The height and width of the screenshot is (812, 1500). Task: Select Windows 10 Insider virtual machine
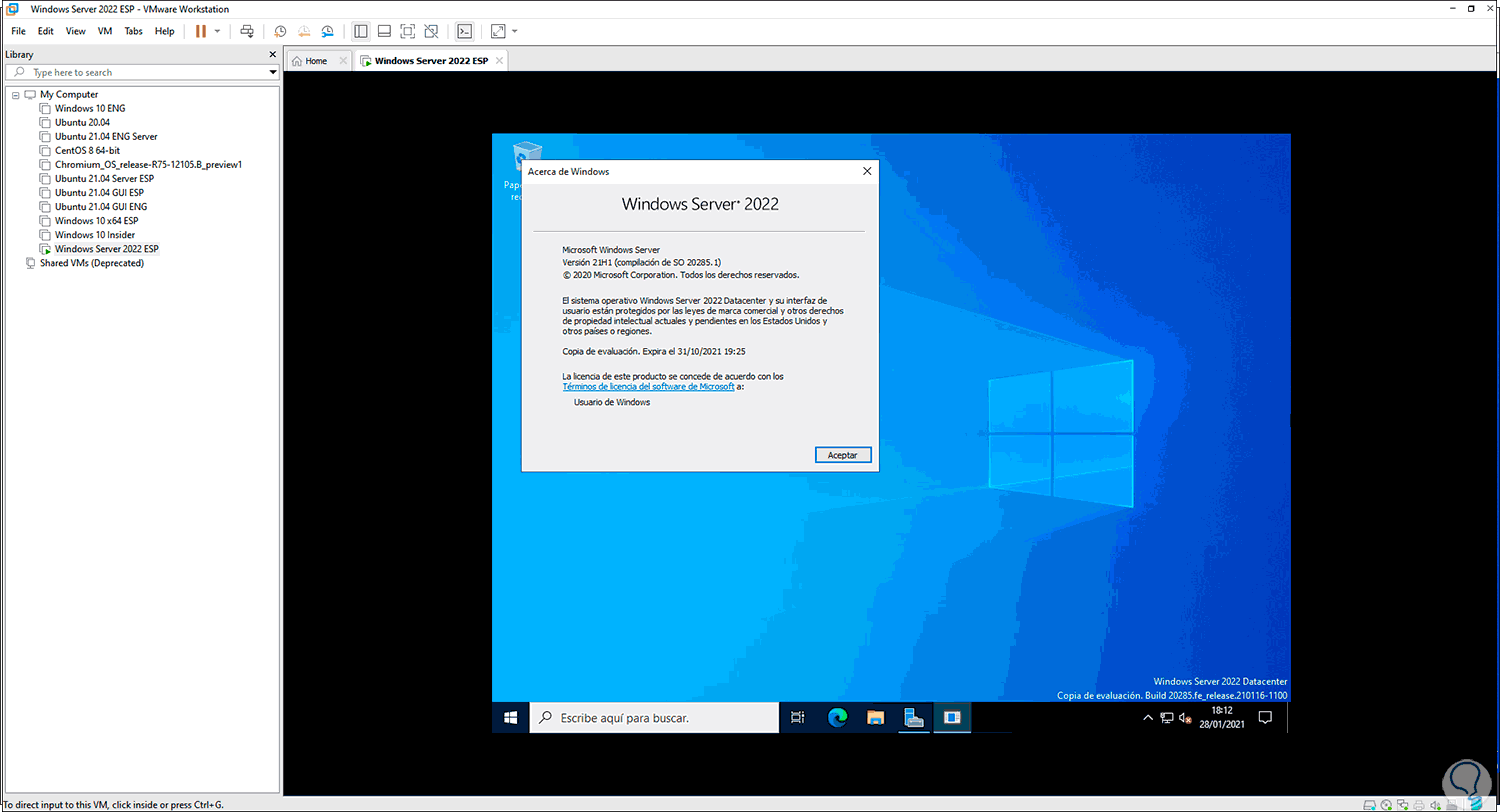point(95,235)
